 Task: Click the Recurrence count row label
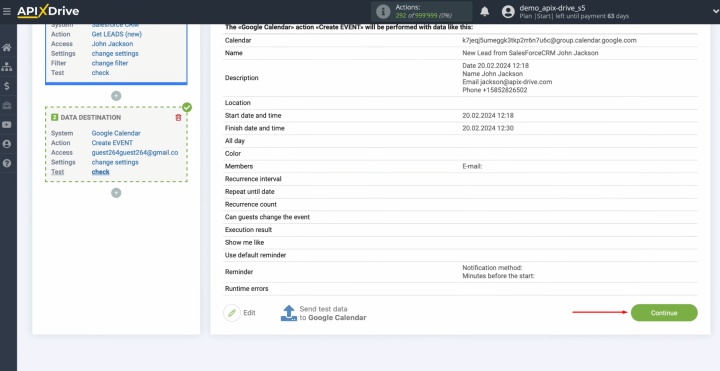pyautogui.click(x=251, y=204)
